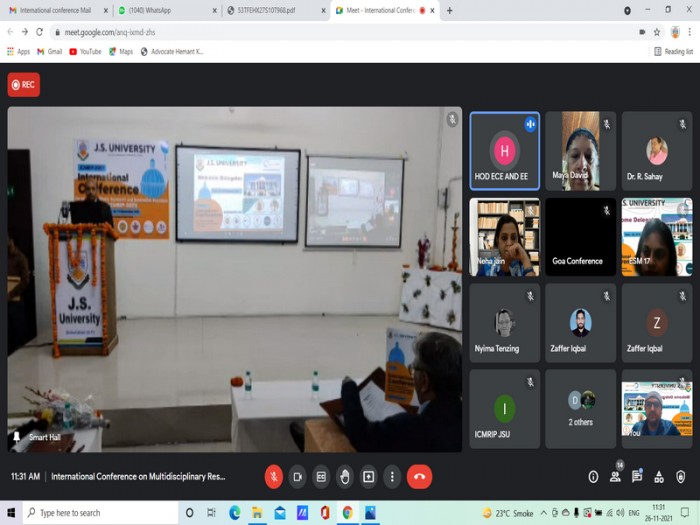Open meeting details info icon
The height and width of the screenshot is (525, 700).
pos(593,477)
